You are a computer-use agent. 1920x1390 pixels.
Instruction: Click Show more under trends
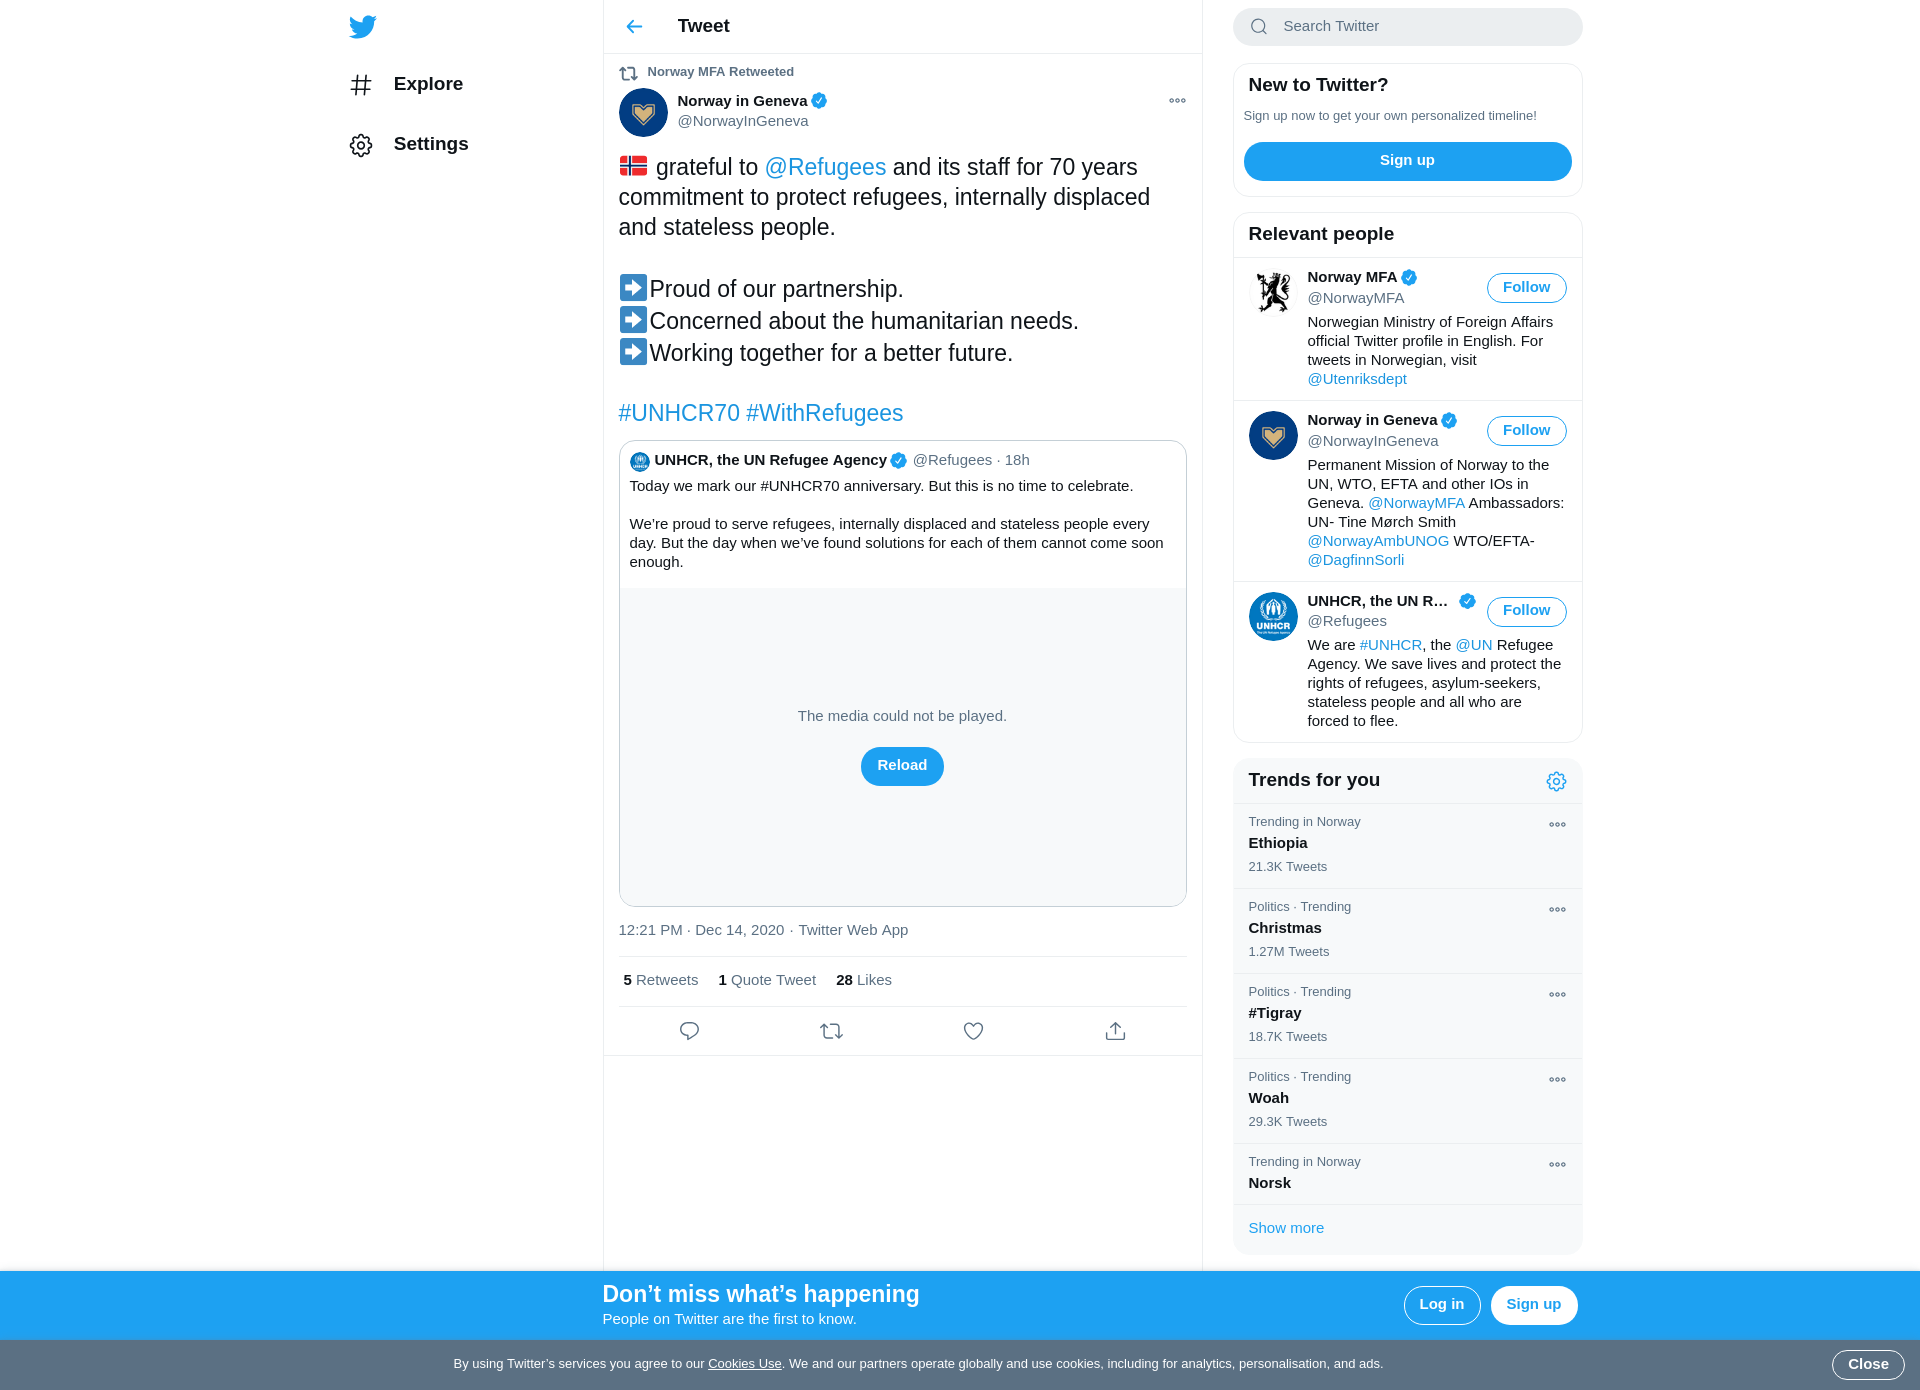click(1286, 1228)
